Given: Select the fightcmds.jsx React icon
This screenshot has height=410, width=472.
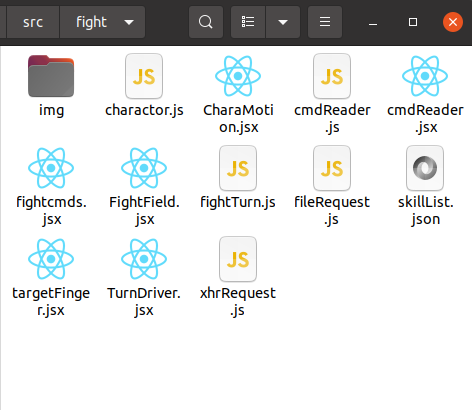Looking at the screenshot, I should (51, 168).
